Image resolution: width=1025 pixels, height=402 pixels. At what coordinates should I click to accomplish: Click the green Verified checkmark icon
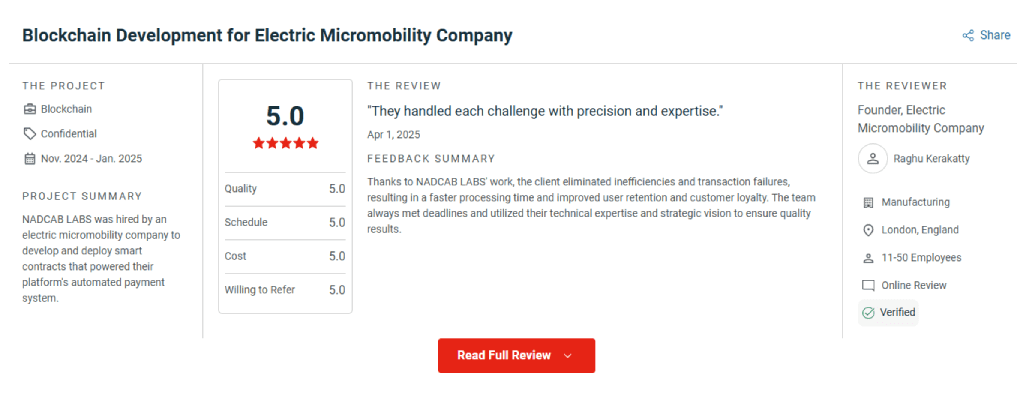click(868, 313)
